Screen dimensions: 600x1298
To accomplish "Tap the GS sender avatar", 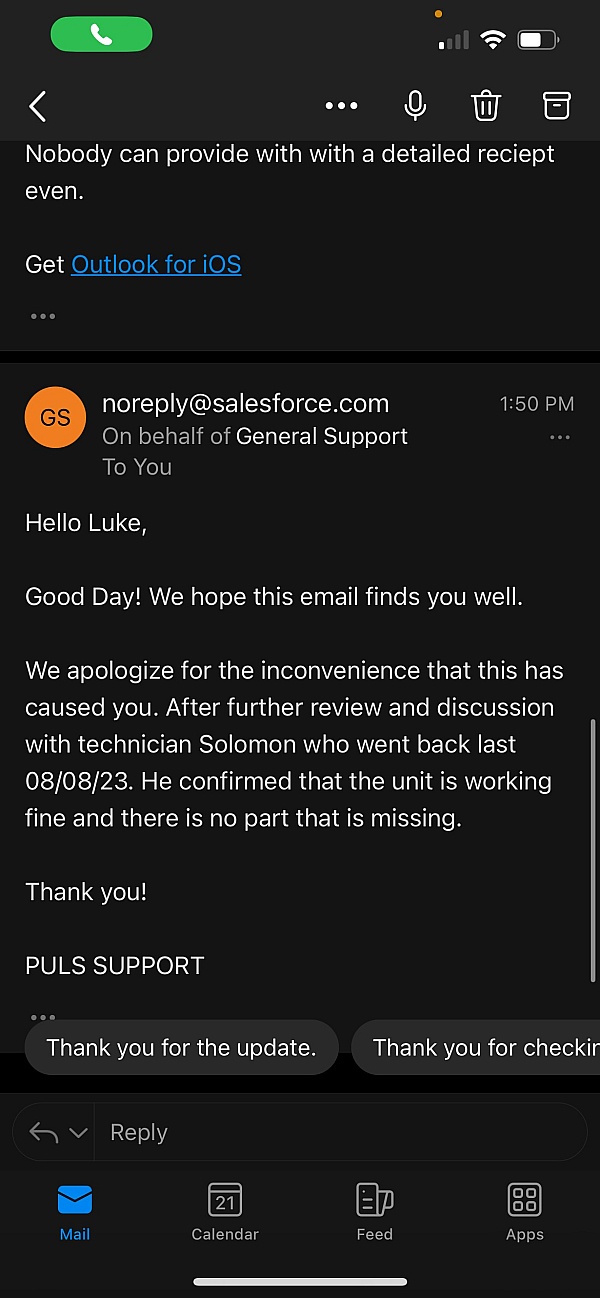I will (55, 417).
